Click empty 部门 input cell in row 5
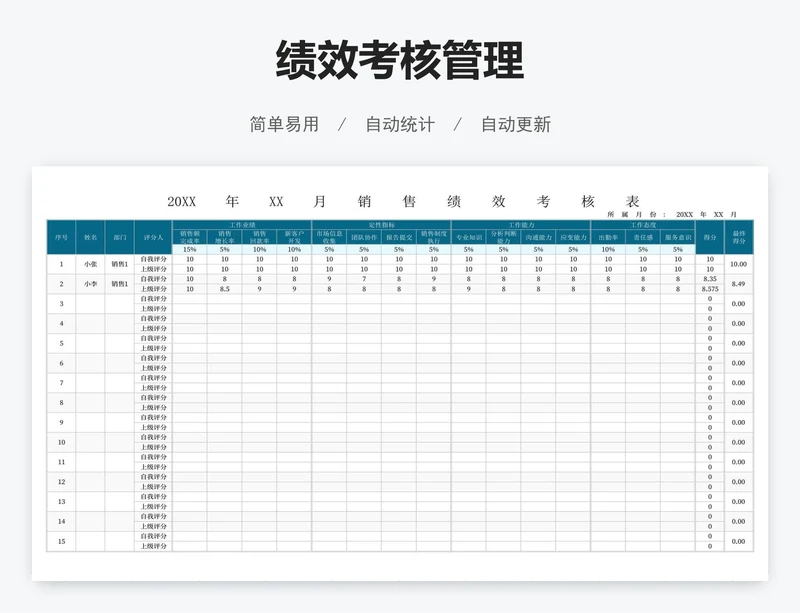The height and width of the screenshot is (613, 800). point(120,344)
